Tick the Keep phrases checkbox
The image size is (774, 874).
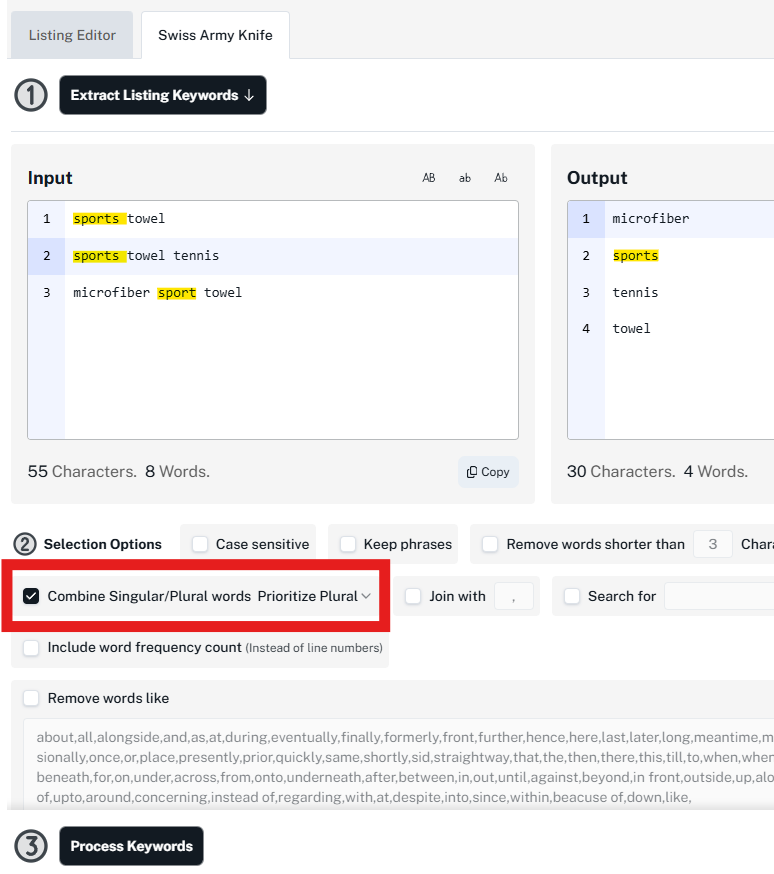(348, 544)
